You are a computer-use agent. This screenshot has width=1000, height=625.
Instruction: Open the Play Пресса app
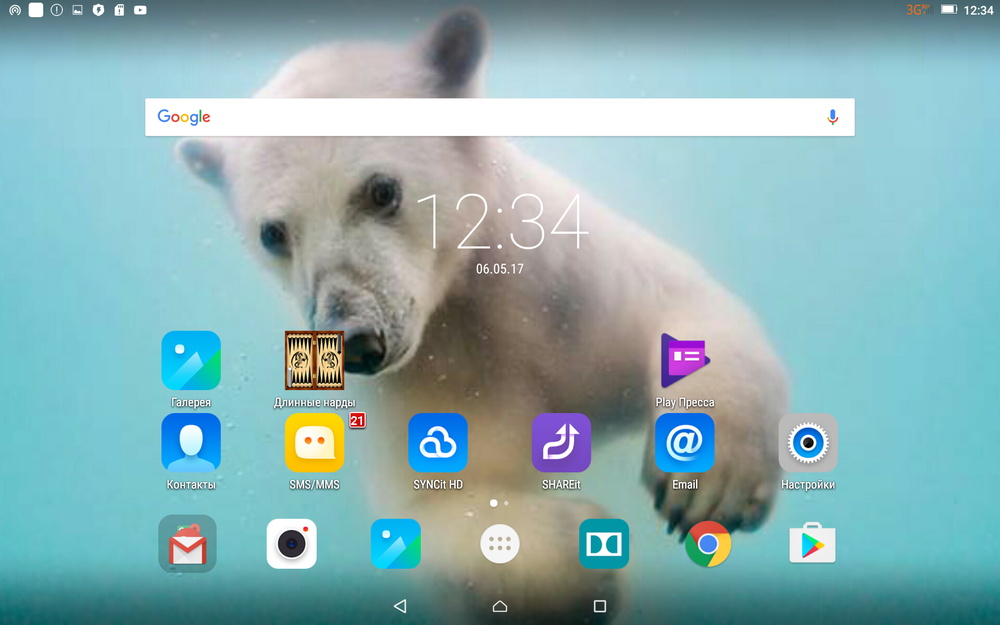tap(685, 361)
